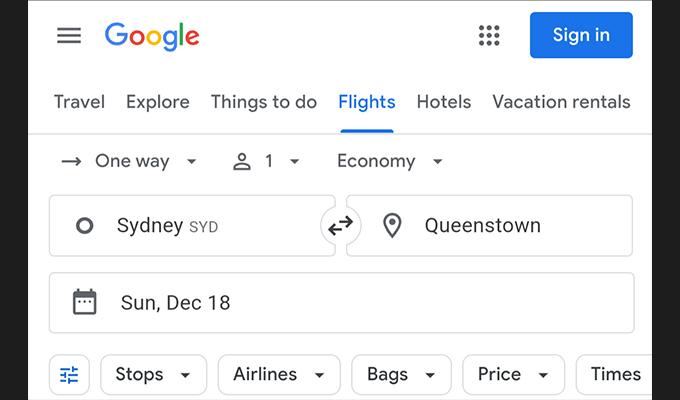Open the Bags filter
The height and width of the screenshot is (400, 680).
401,375
